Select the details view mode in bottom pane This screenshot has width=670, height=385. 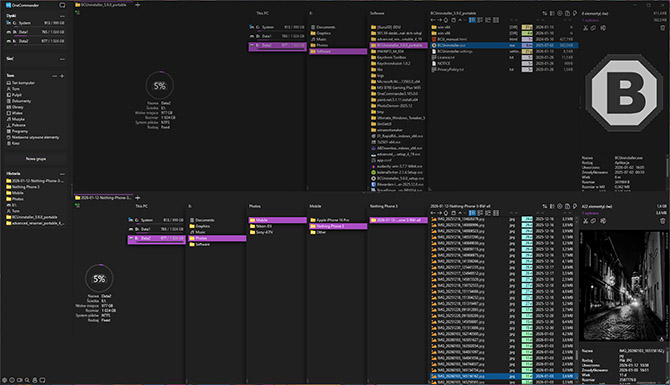(472, 213)
